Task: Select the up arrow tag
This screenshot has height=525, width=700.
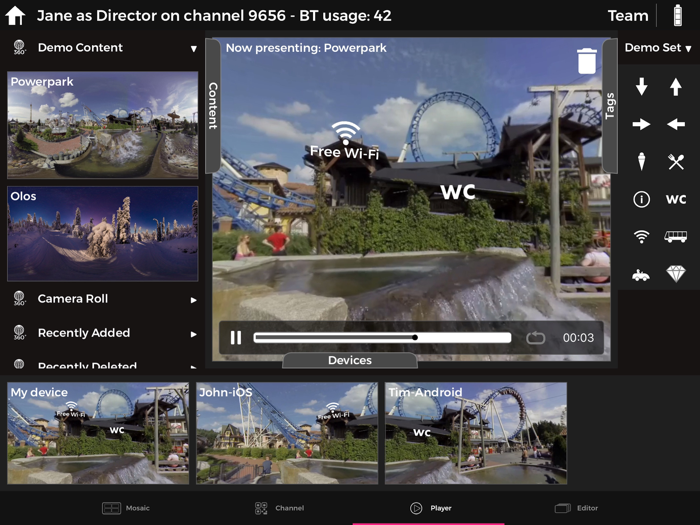Action: (675, 87)
